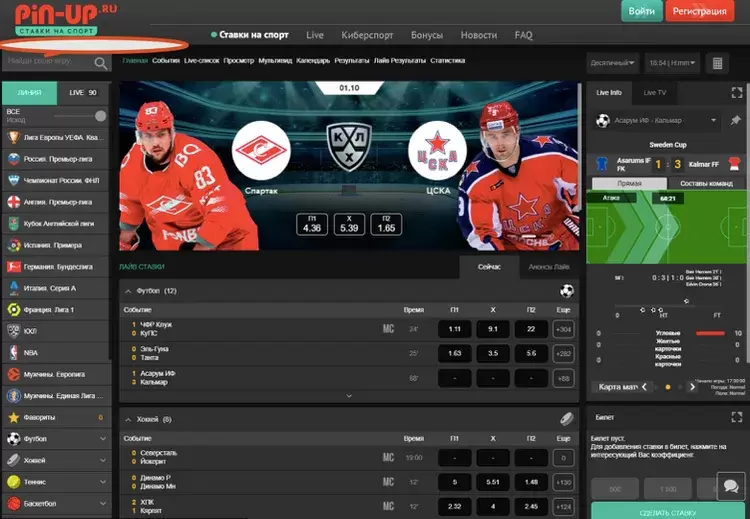
Task: Open the Бонусы menu item
Action: (427, 35)
